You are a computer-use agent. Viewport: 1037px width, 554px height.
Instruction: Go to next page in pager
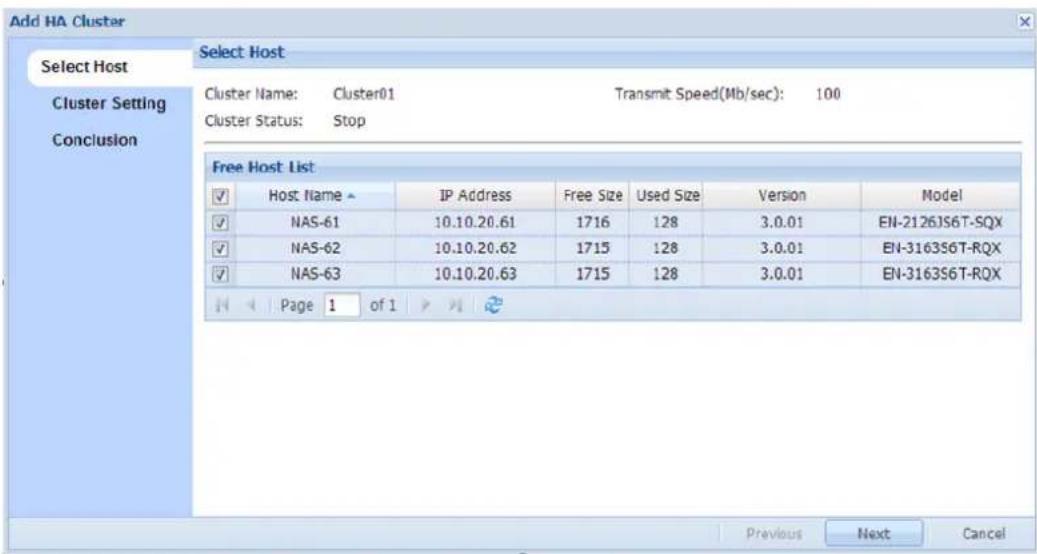427,305
